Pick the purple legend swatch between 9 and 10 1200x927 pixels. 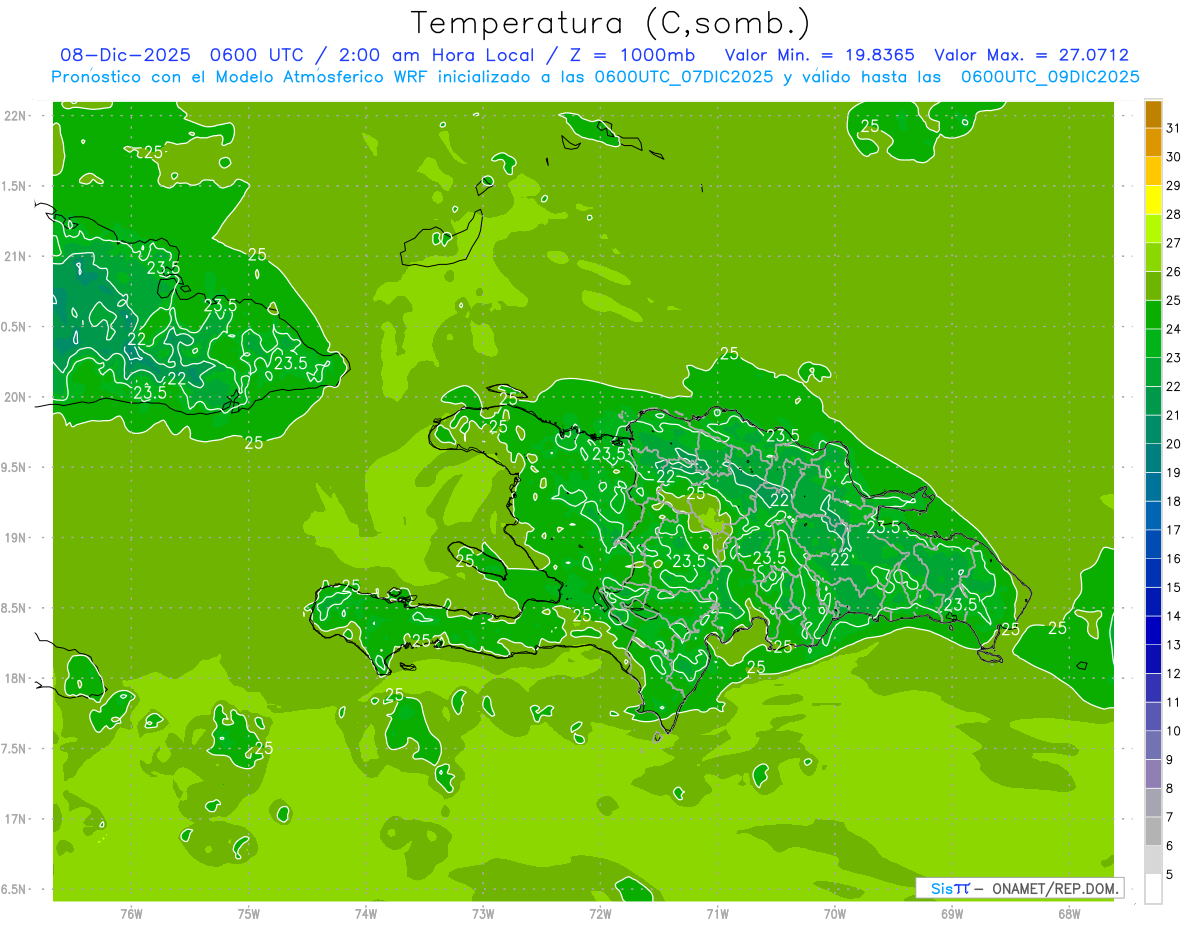[1153, 745]
